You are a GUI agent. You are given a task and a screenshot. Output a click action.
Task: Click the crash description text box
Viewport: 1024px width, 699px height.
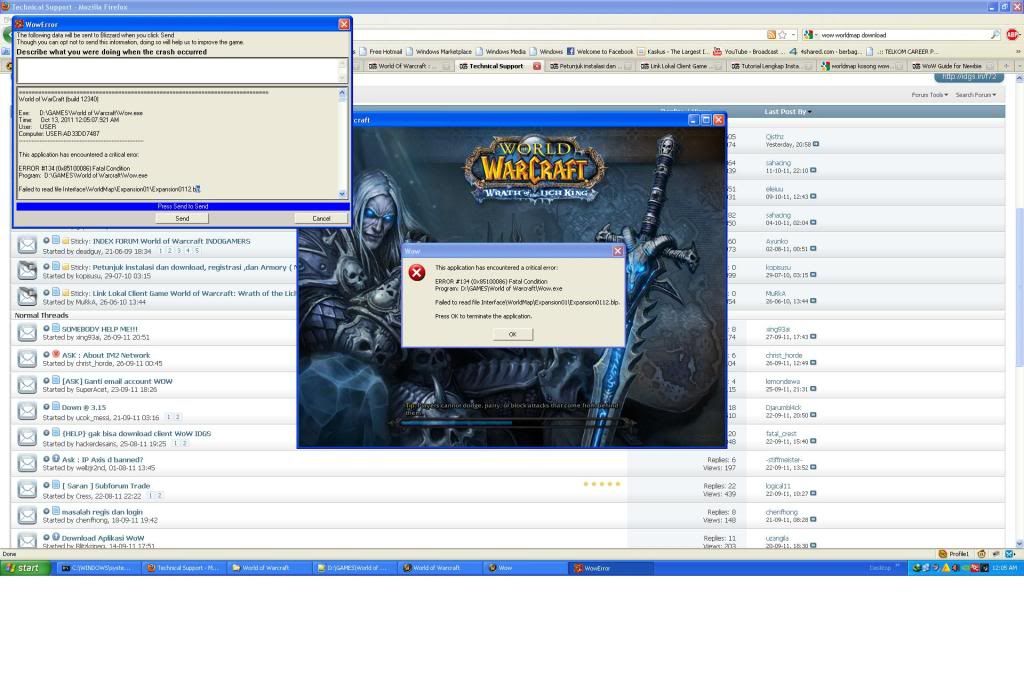point(178,70)
